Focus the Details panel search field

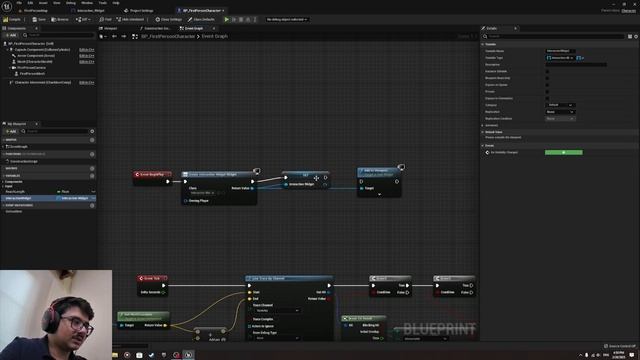tap(554, 36)
